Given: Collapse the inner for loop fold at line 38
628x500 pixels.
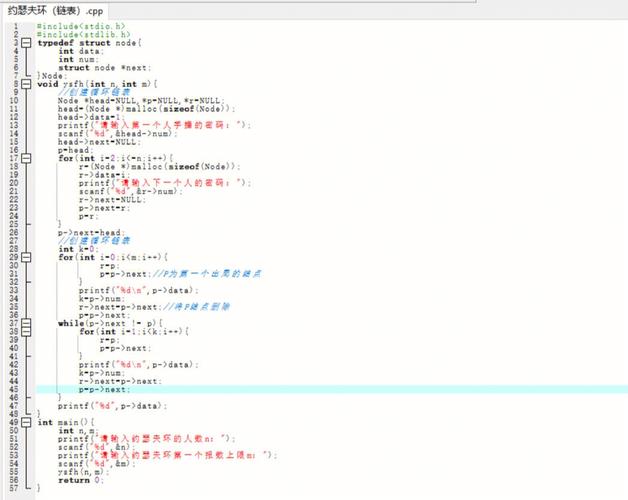Looking at the screenshot, I should point(27,331).
